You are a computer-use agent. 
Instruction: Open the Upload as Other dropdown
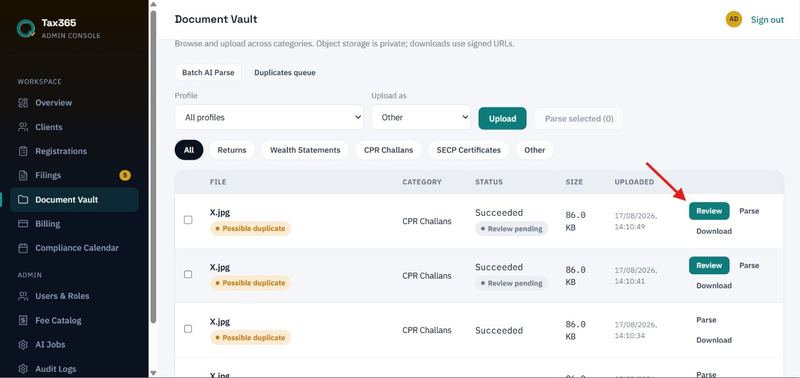421,117
